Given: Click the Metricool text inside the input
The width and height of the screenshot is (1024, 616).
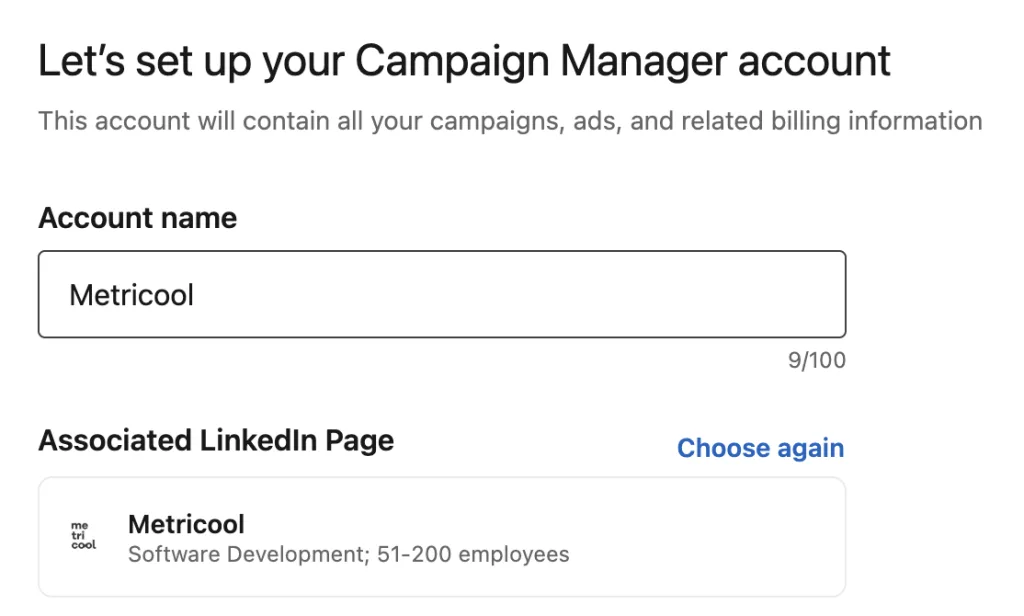Looking at the screenshot, I should point(131,295).
